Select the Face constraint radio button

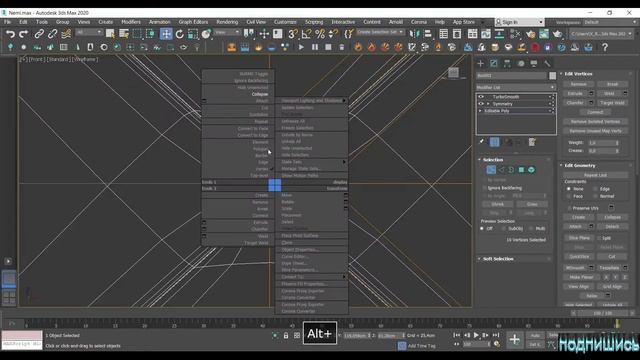coord(569,196)
